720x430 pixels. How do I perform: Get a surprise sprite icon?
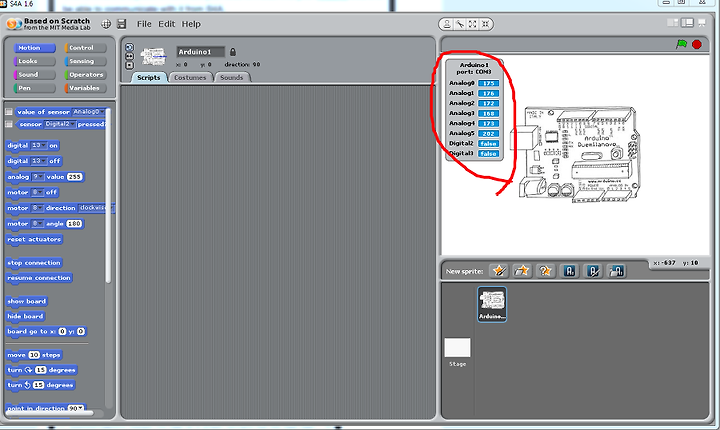[545, 271]
